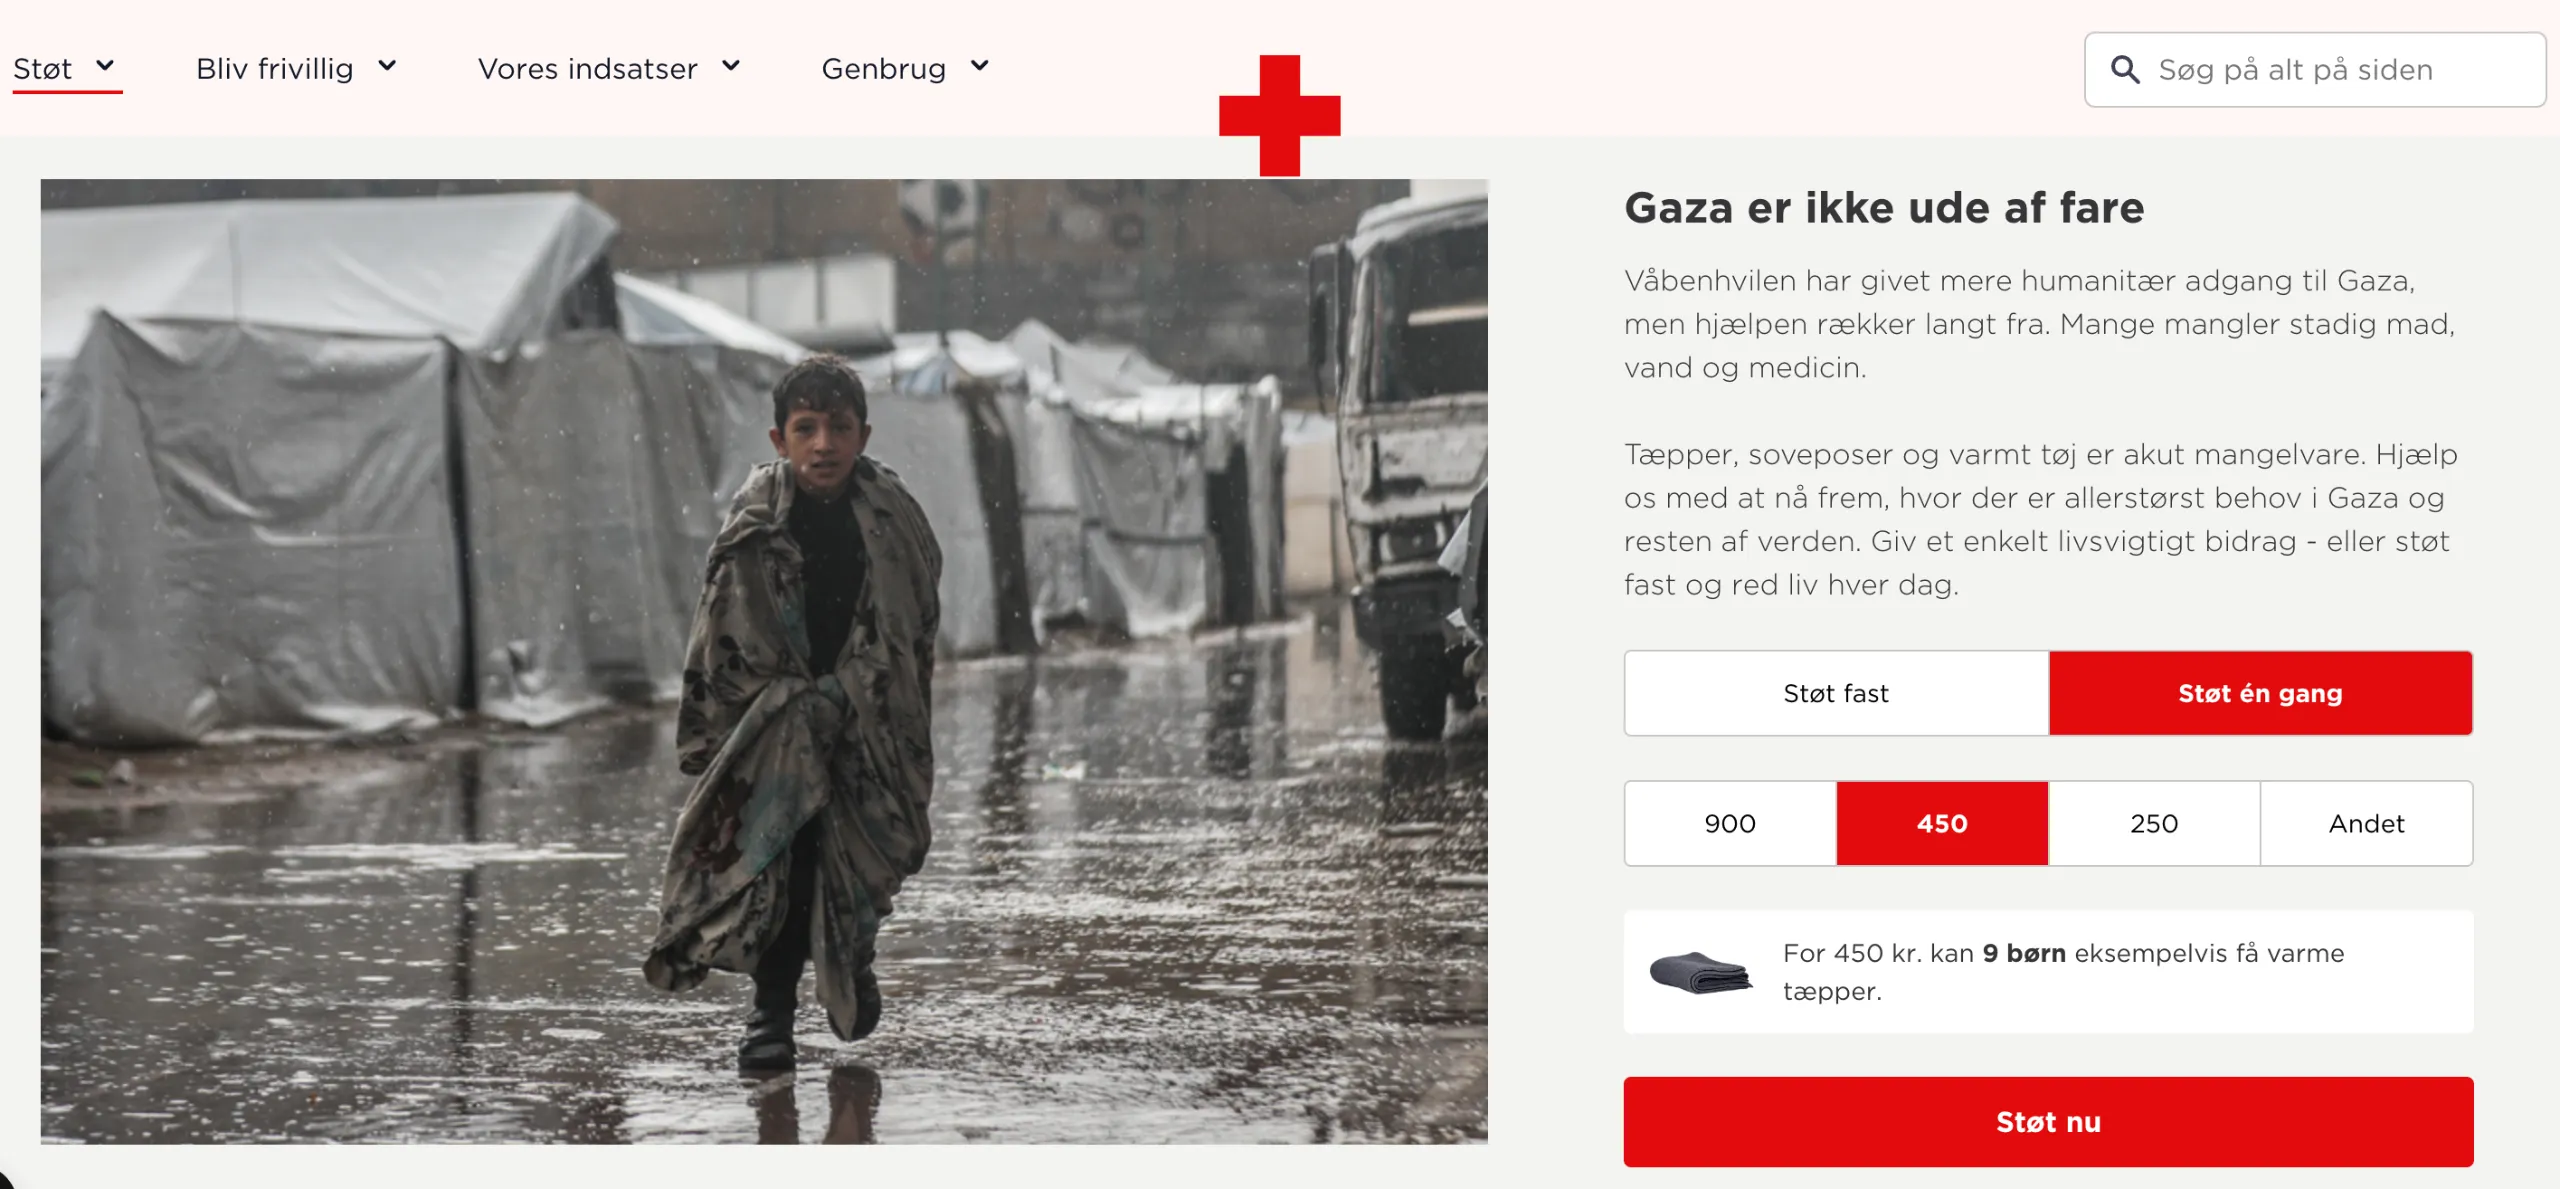
Task: Open the Genbrug menu item
Action: (x=884, y=69)
